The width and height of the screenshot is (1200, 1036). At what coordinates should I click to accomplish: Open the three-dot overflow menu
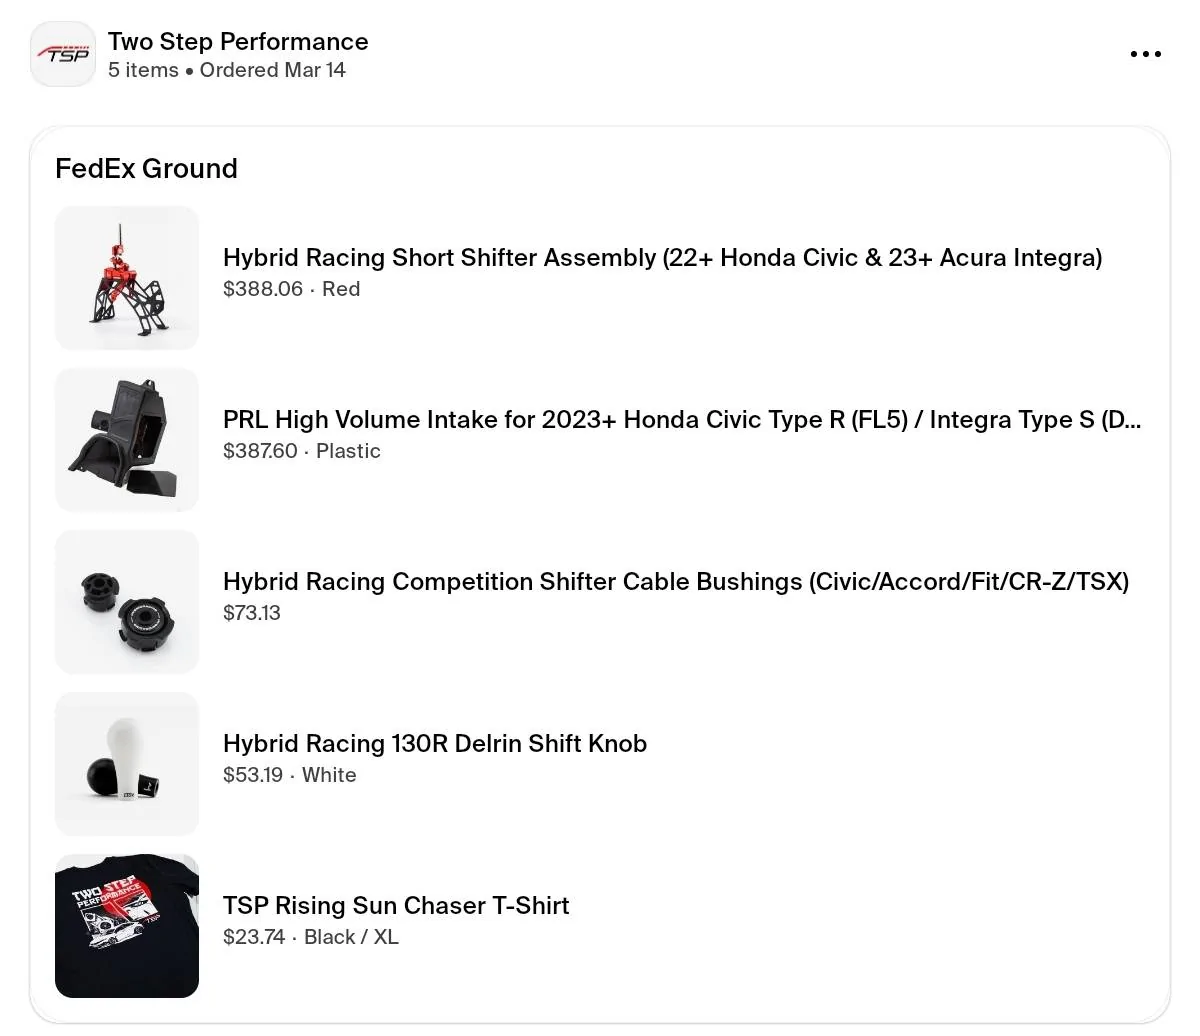click(1145, 54)
